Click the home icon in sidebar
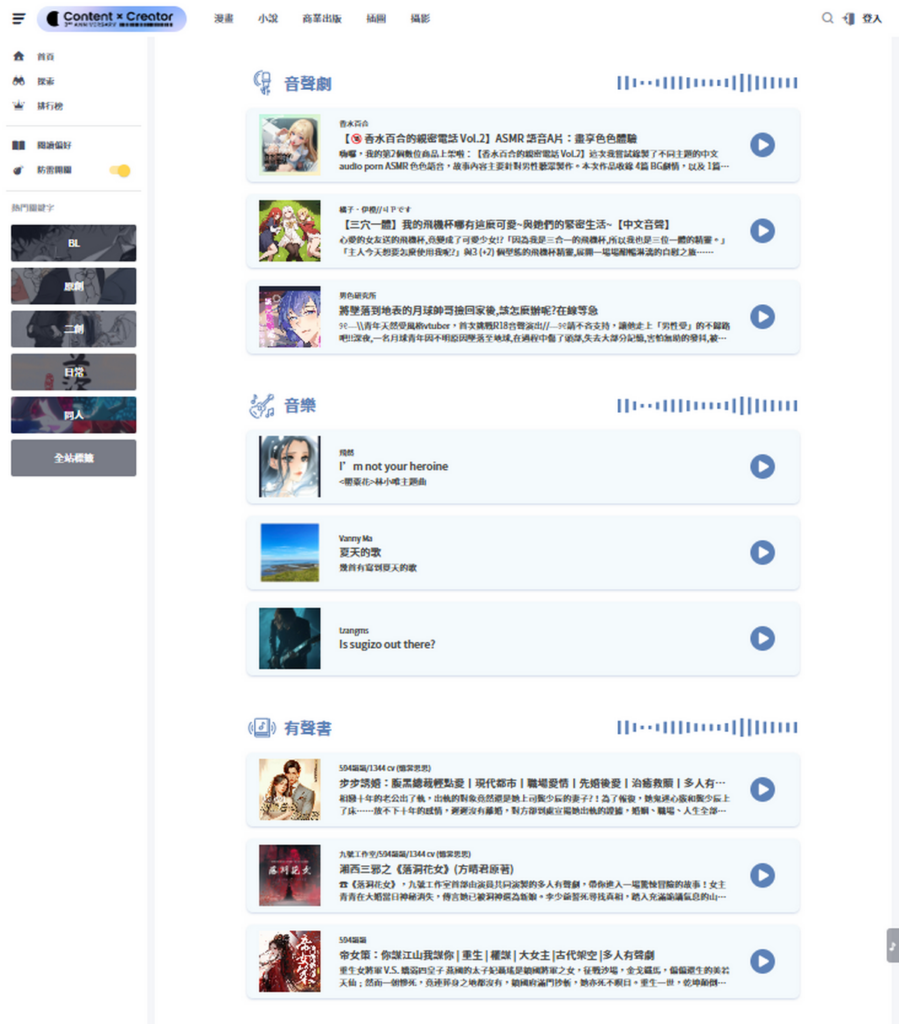The image size is (899, 1024). pos(18,56)
